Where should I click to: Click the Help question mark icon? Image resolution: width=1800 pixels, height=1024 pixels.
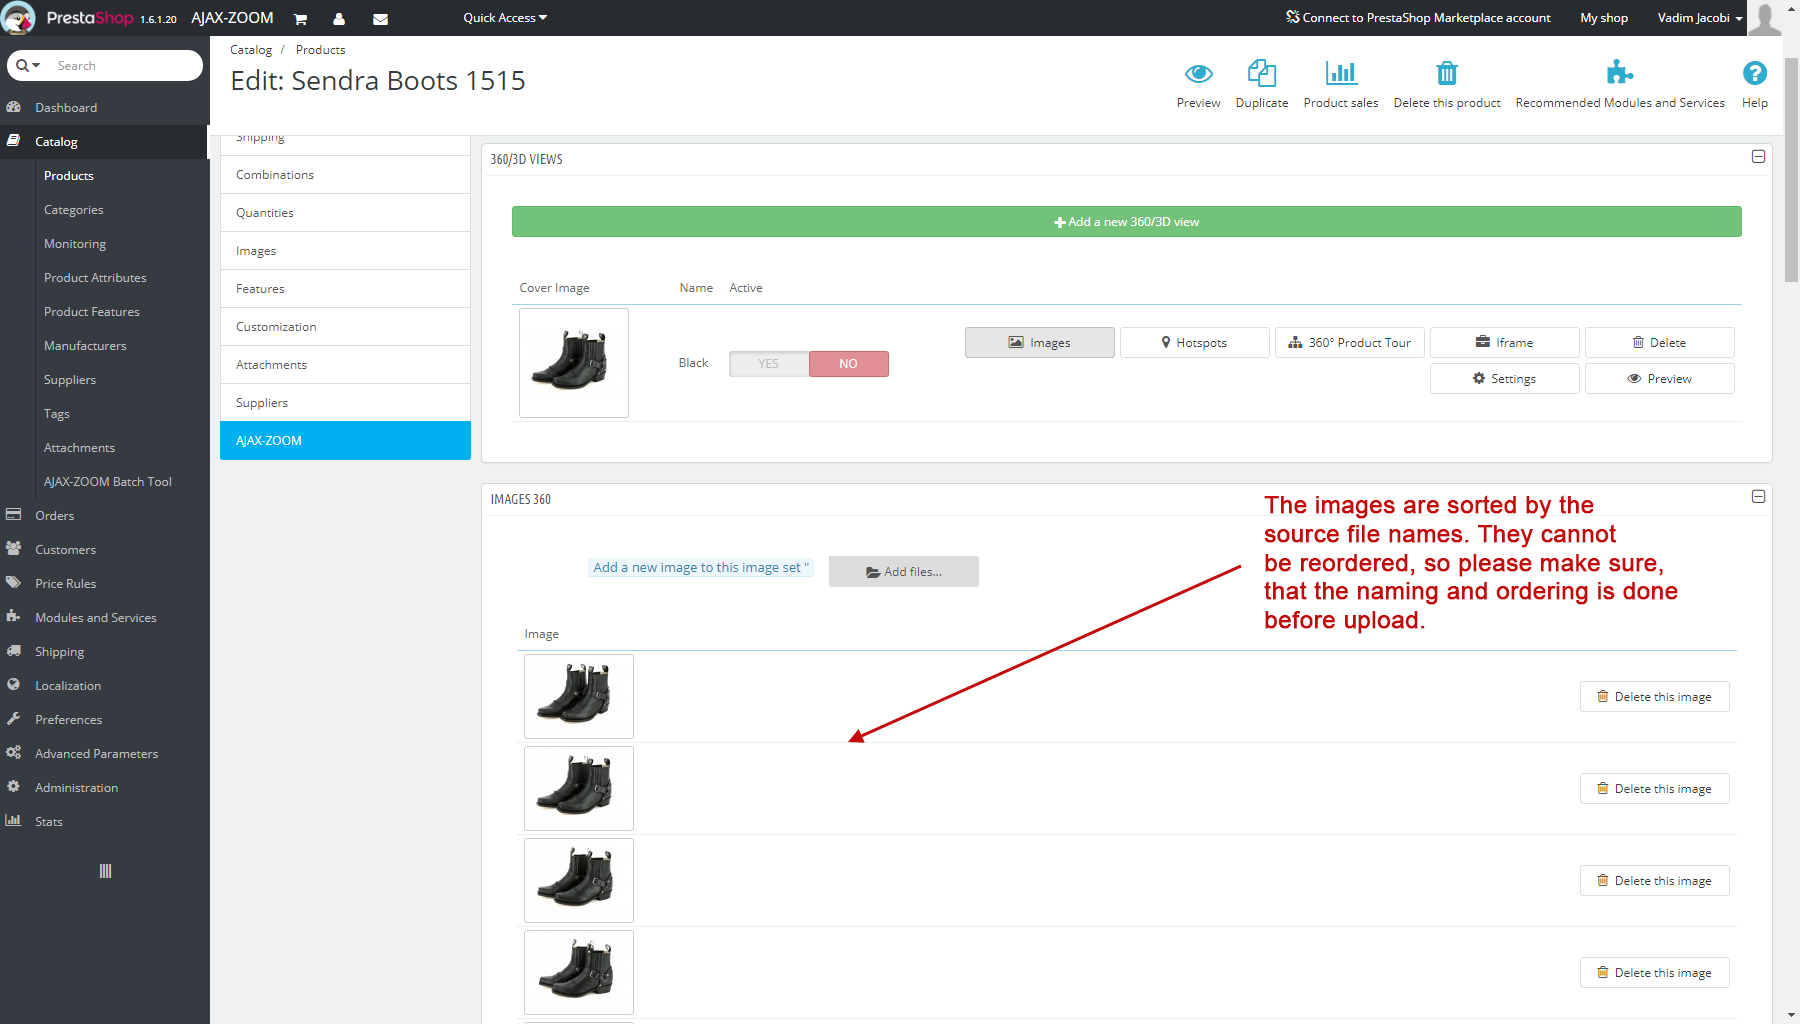[x=1754, y=73]
